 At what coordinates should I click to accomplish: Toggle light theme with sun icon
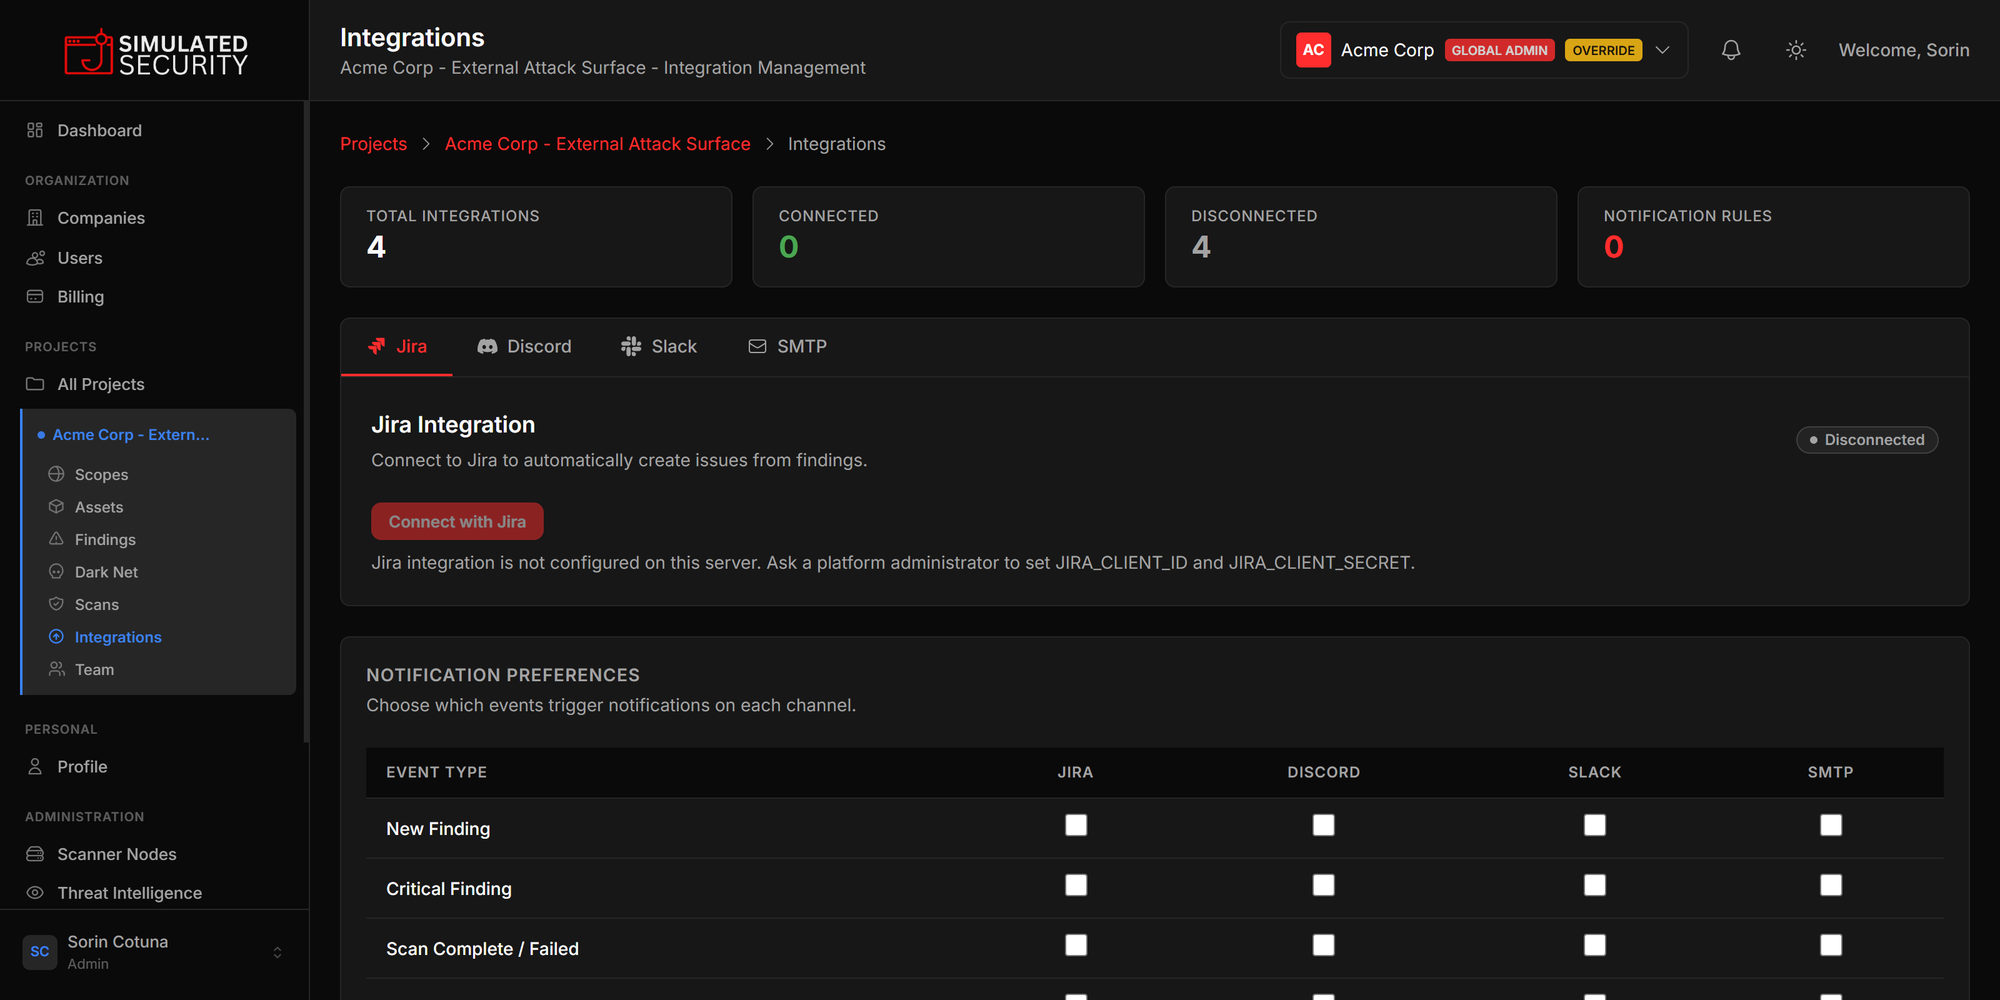tap(1796, 50)
